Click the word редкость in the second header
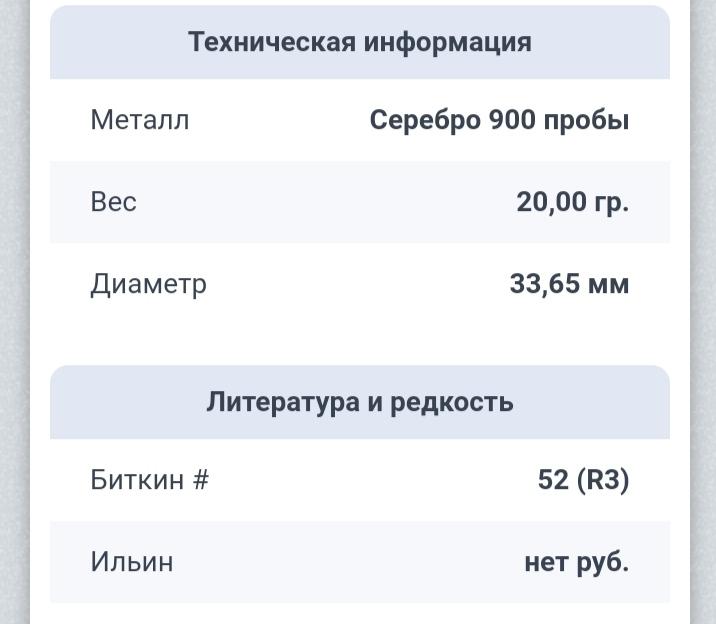716x624 pixels. click(452, 403)
